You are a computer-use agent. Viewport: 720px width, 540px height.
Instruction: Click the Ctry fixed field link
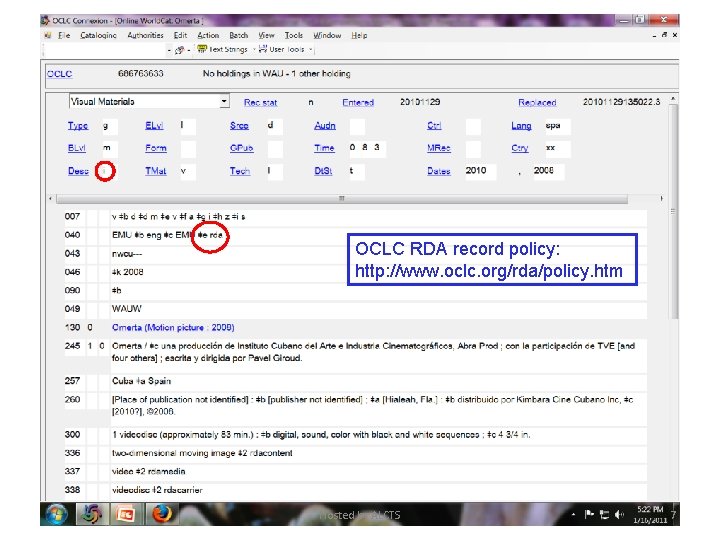point(520,148)
